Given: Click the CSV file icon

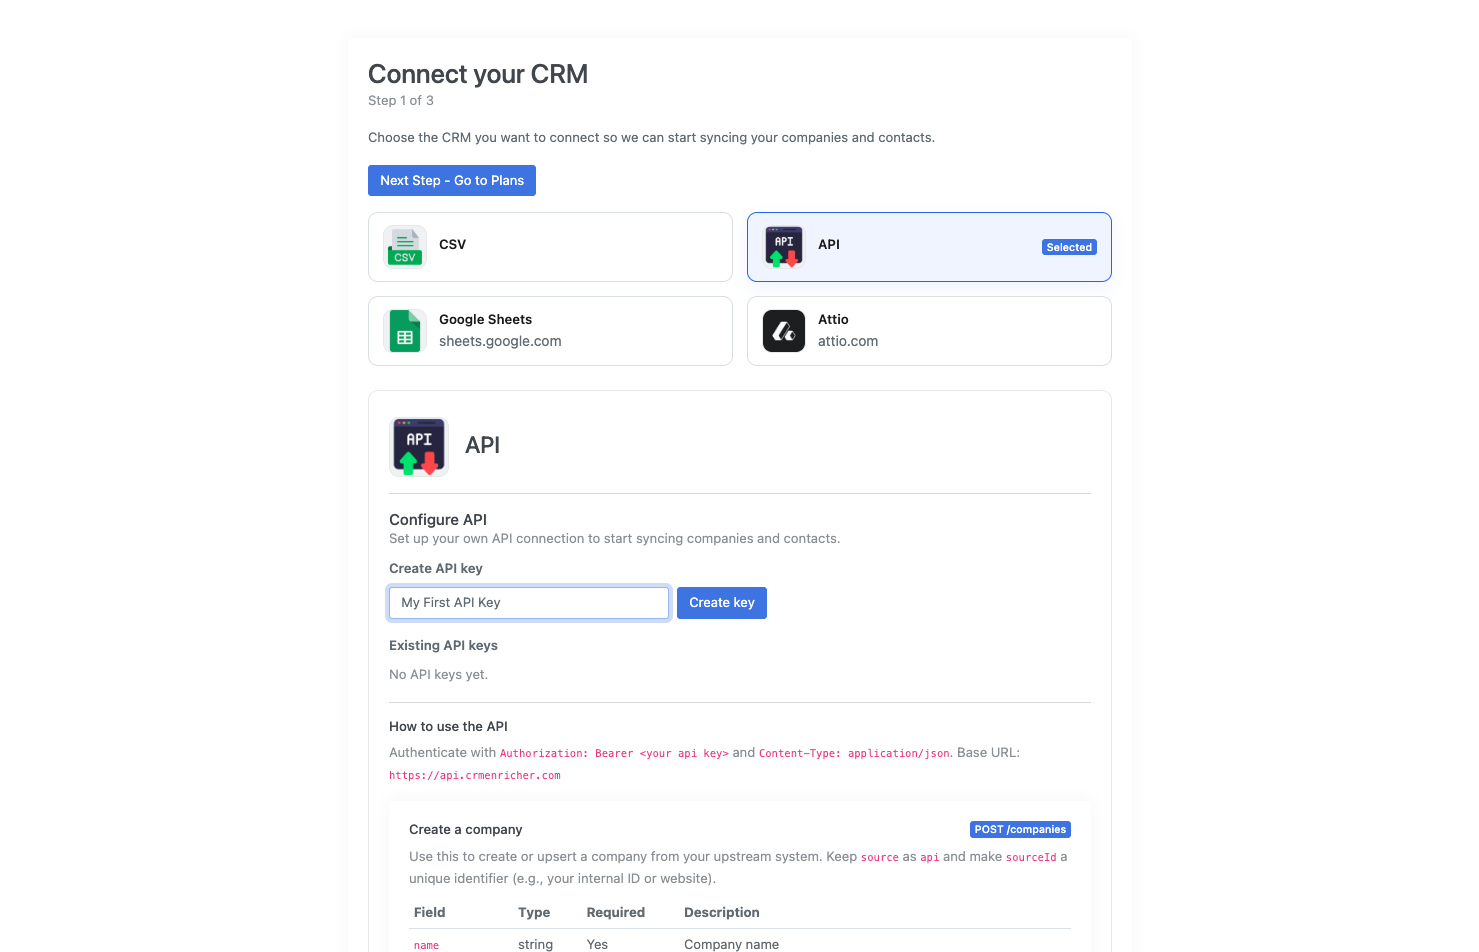Looking at the screenshot, I should click(405, 247).
